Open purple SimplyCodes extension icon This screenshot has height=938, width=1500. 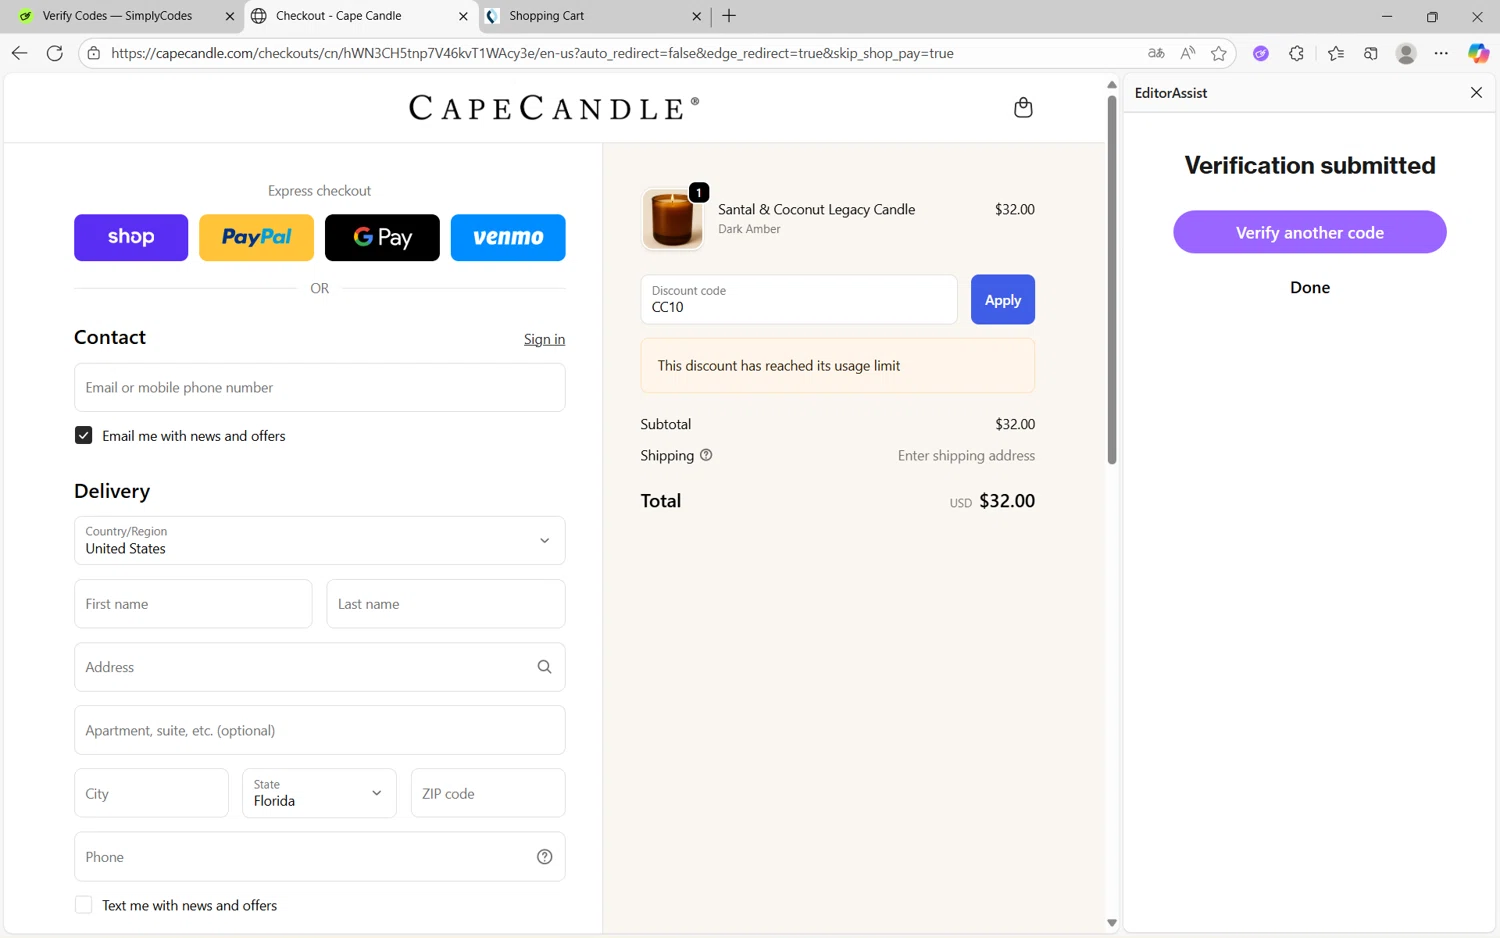click(1261, 53)
